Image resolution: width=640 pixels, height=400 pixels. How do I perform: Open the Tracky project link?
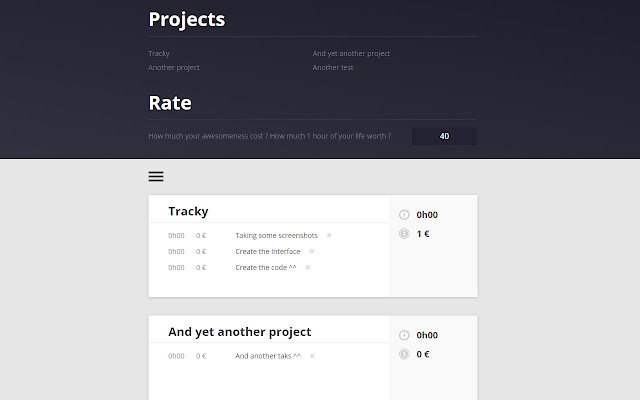pos(159,53)
